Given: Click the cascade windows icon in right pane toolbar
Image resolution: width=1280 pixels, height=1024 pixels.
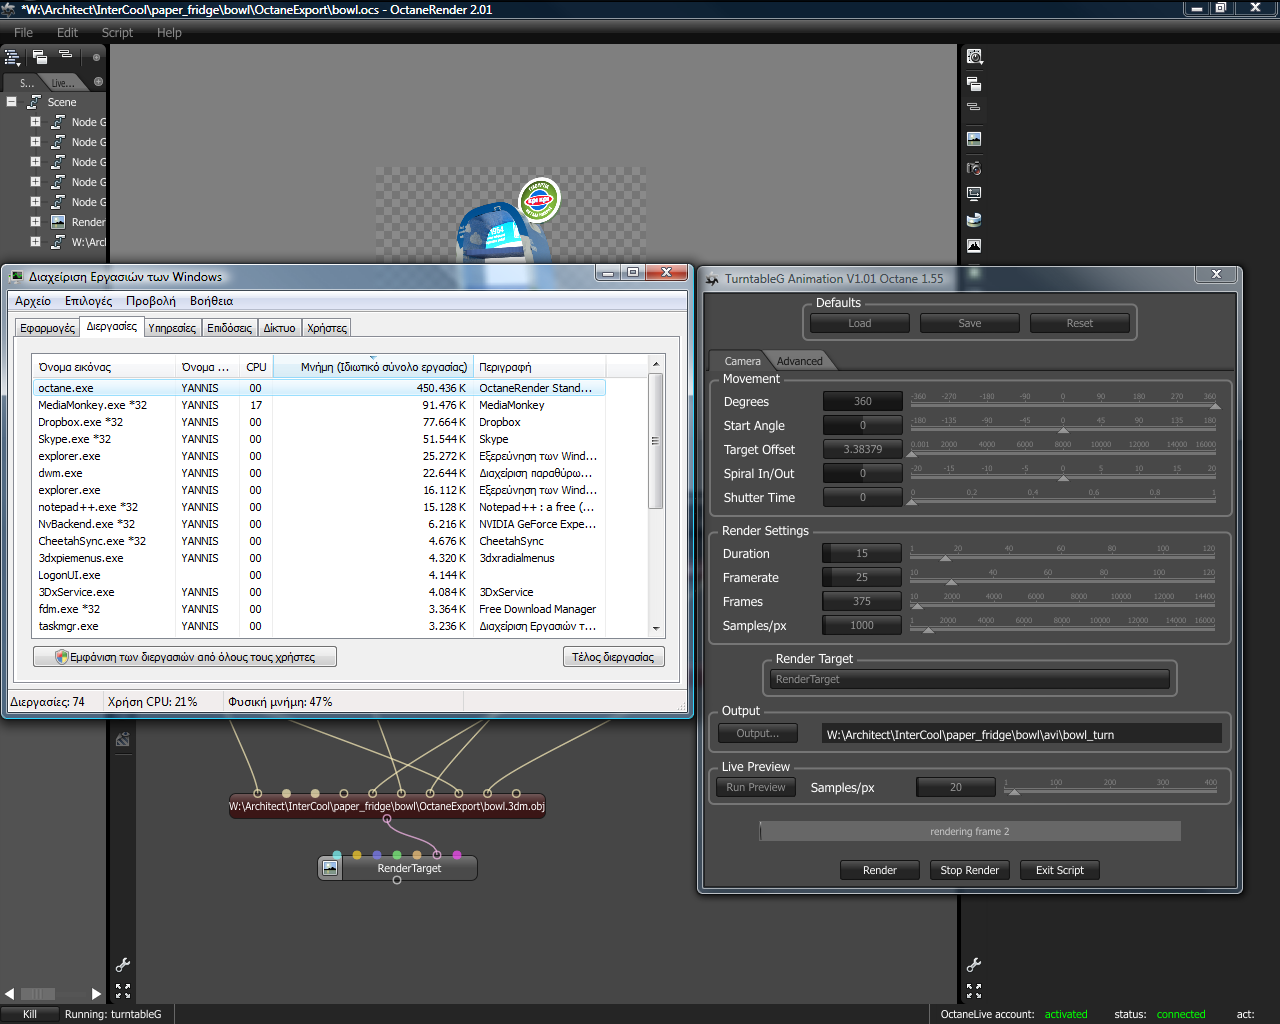Looking at the screenshot, I should (974, 84).
